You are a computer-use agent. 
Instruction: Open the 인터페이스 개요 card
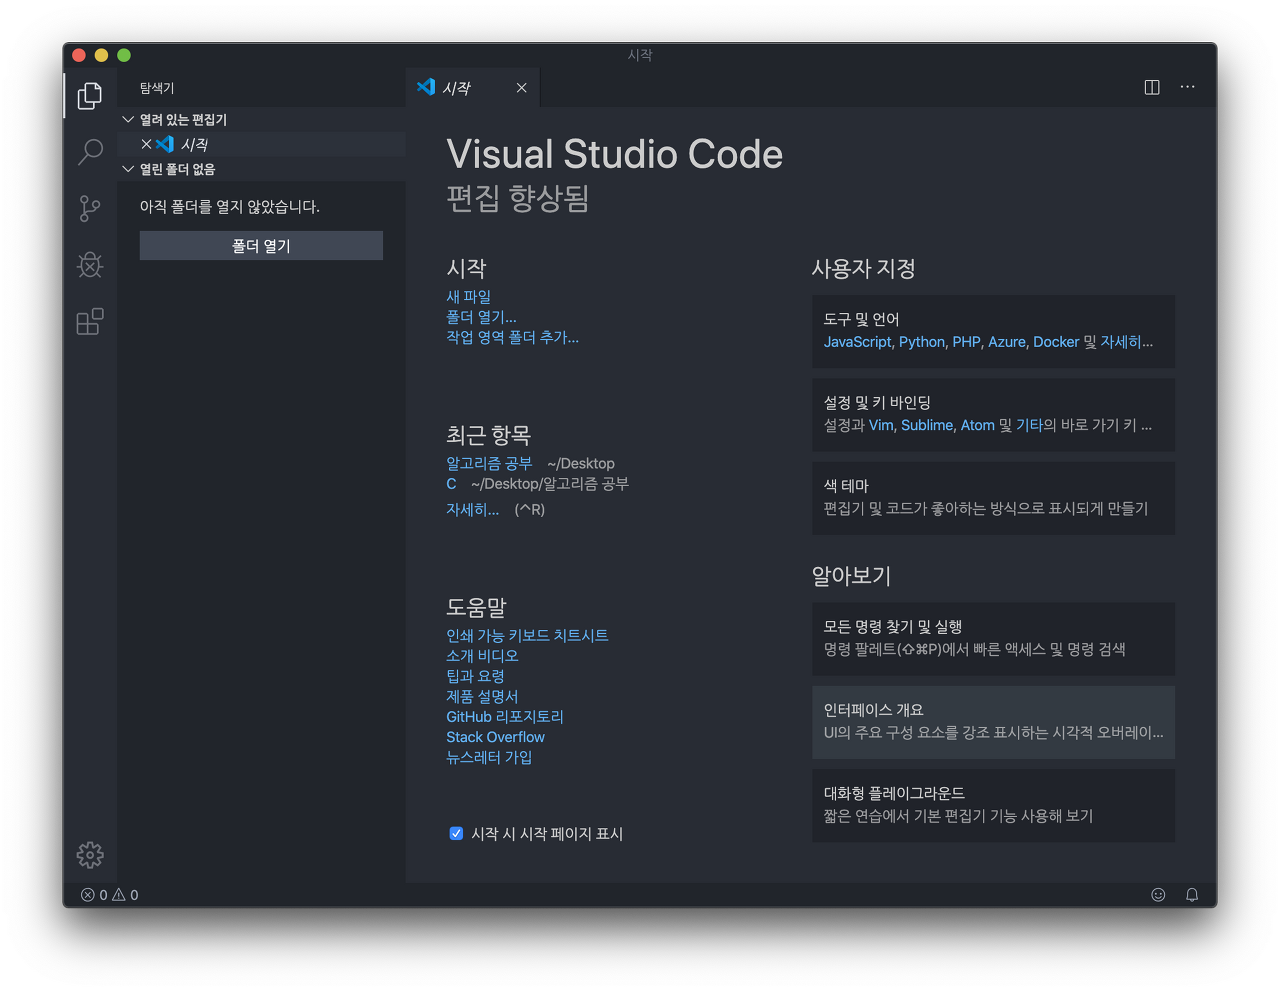point(993,722)
